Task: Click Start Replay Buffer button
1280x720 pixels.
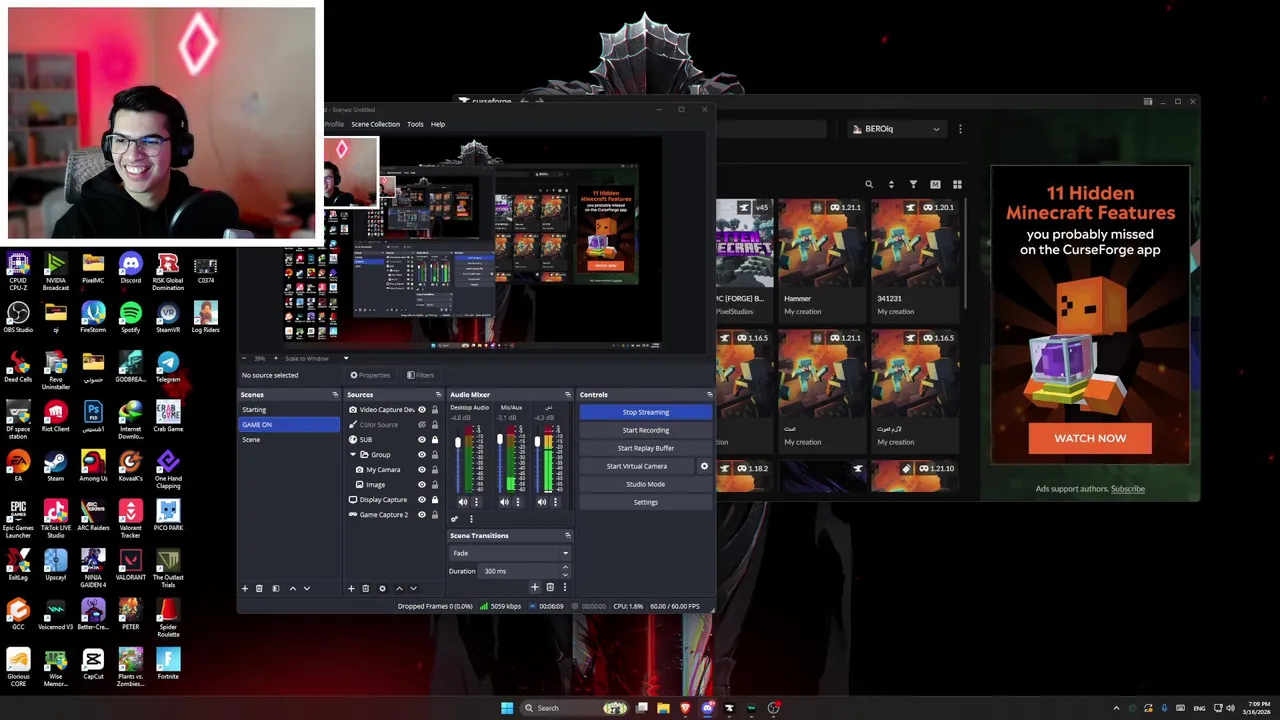Action: 646,448
